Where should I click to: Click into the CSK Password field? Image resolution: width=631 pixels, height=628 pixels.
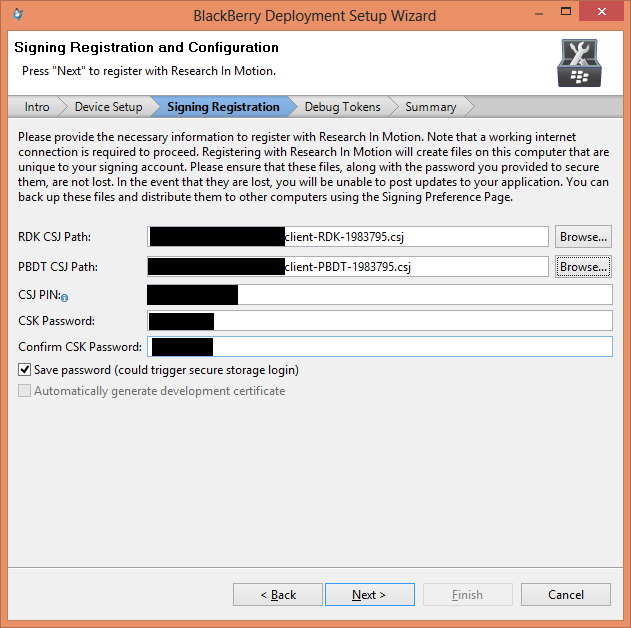click(379, 321)
